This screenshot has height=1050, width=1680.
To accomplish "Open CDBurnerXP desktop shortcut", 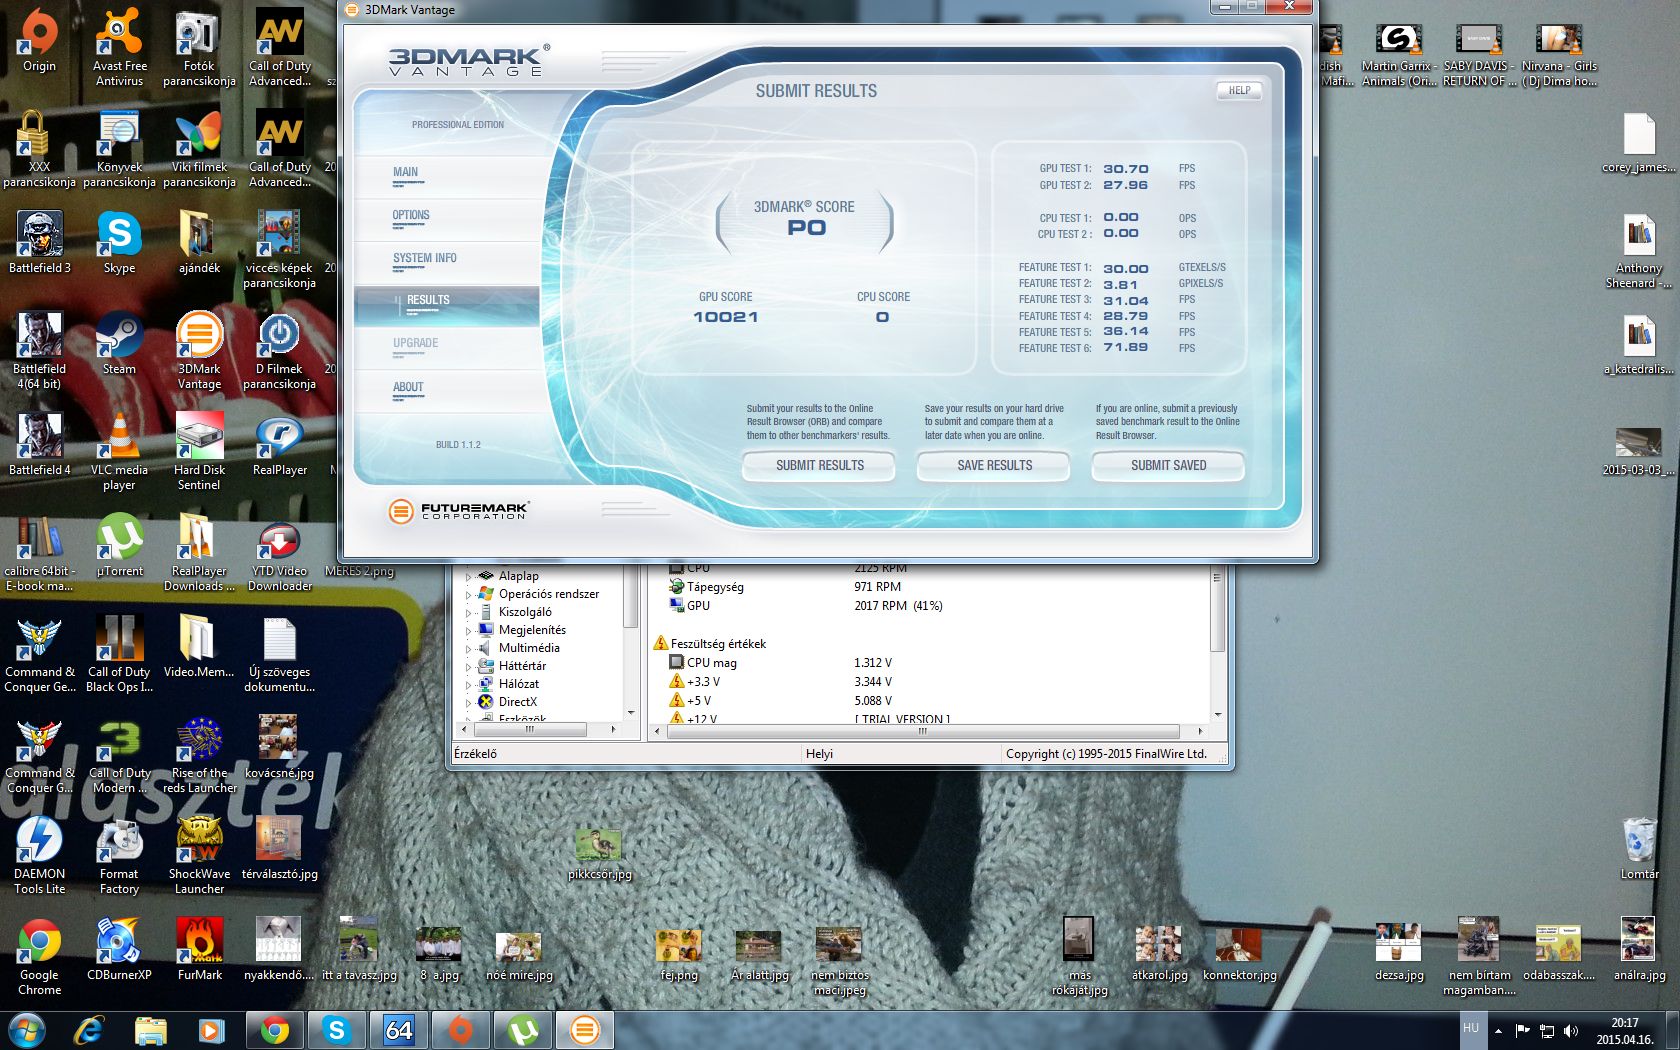I will pos(119,949).
